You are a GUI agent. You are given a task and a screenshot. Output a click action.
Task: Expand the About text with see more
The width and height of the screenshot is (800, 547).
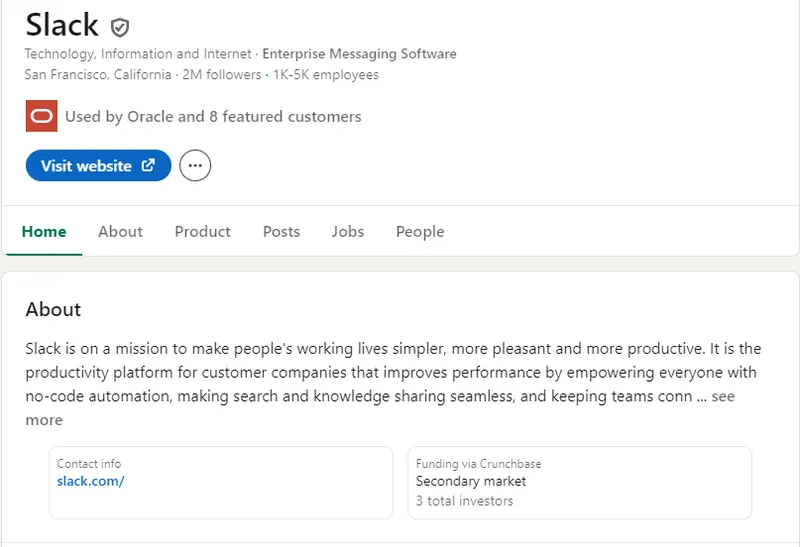click(x=723, y=396)
